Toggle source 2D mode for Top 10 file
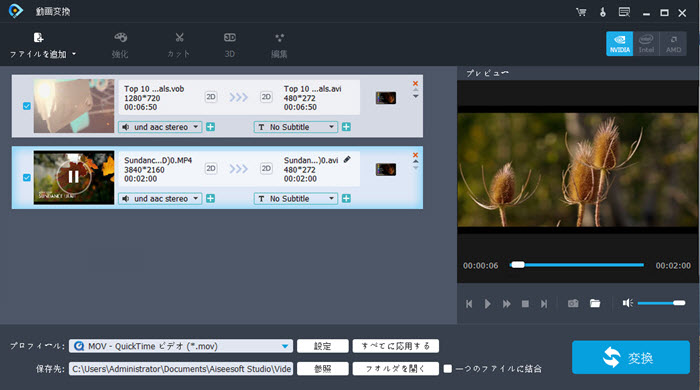Image resolution: width=700 pixels, height=390 pixels. coord(211,97)
